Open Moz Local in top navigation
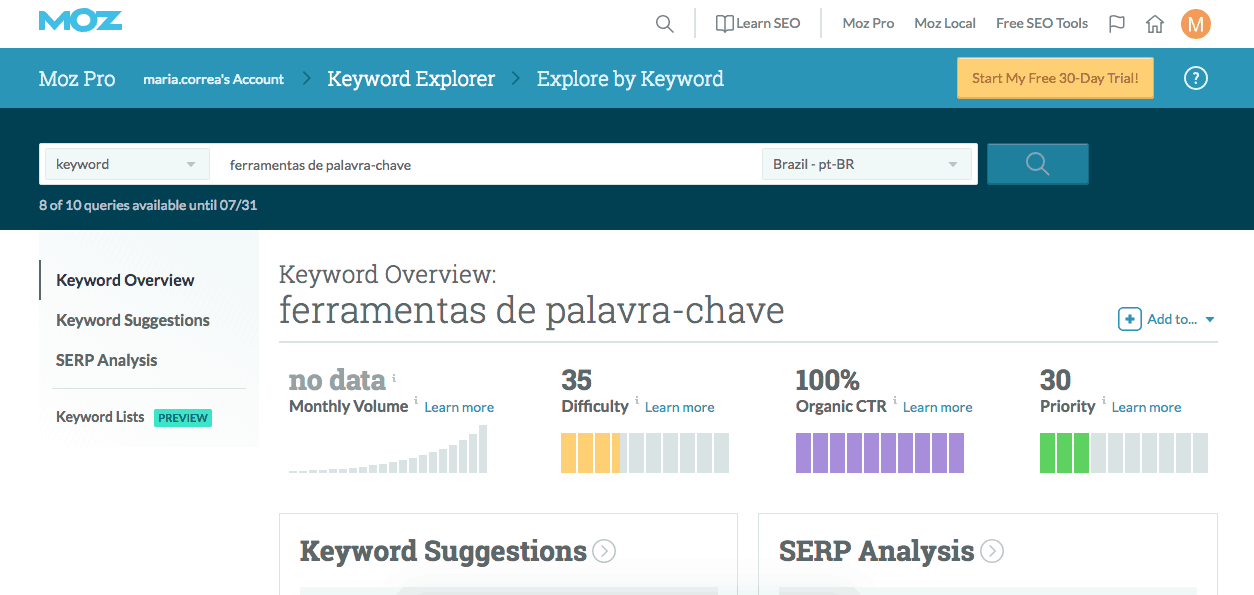 [x=945, y=23]
